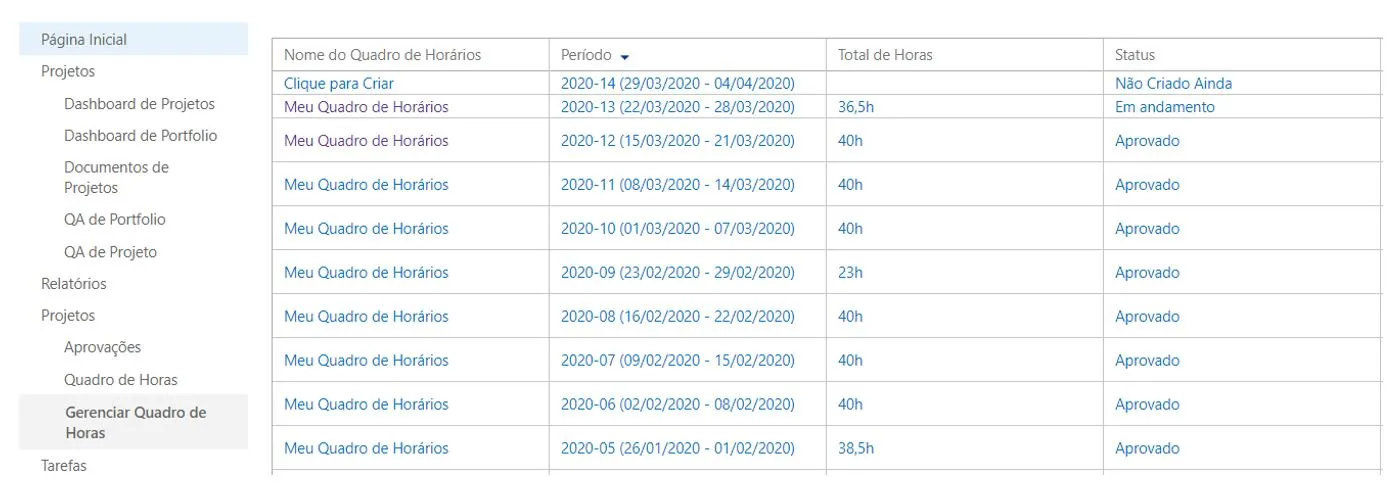Go to Dashboard de Portfolio
1388x488 pixels.
tap(140, 136)
